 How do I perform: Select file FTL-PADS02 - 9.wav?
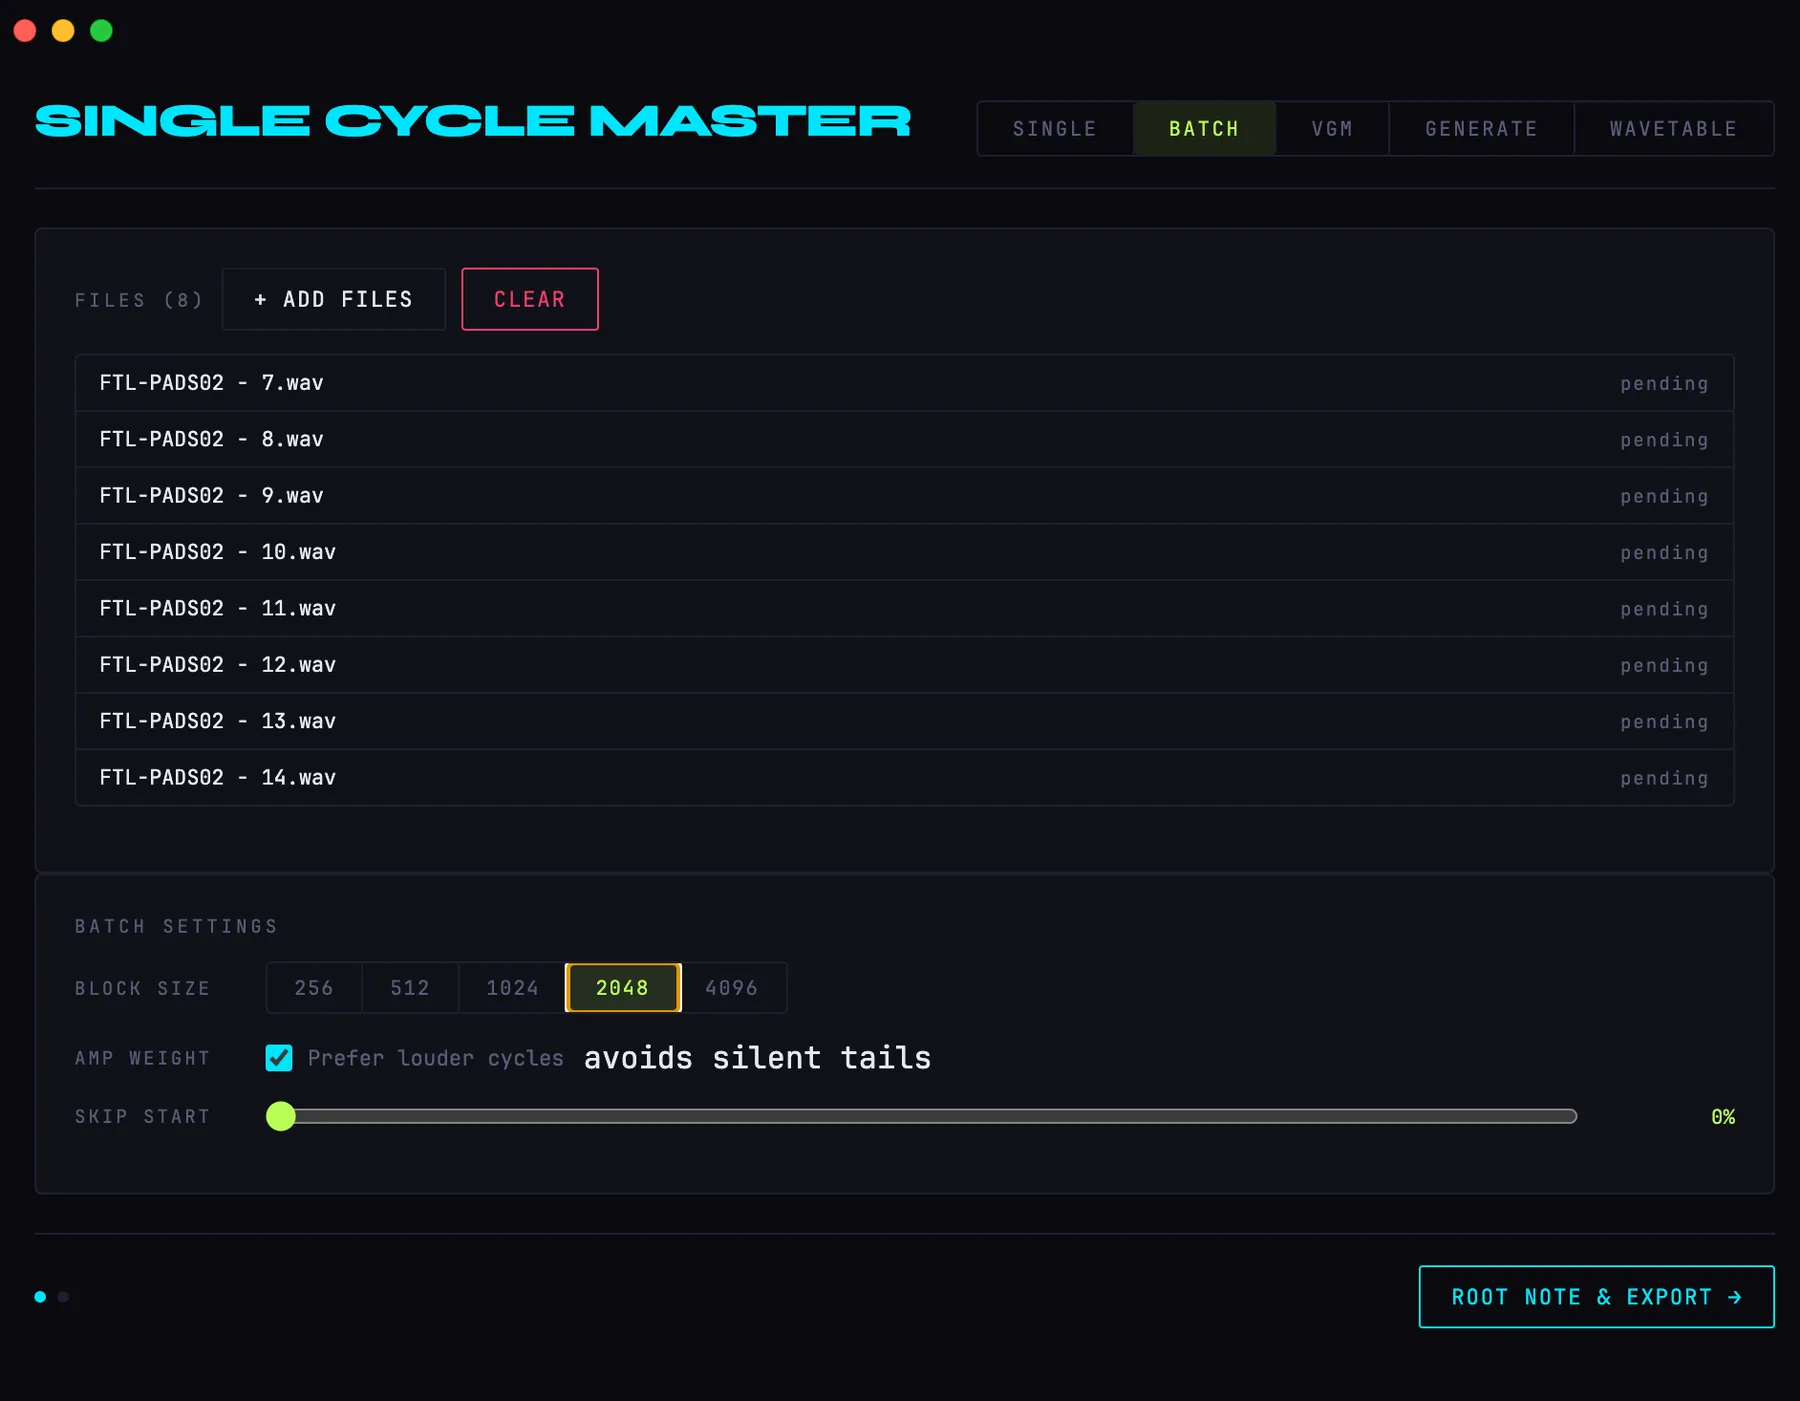(904, 496)
